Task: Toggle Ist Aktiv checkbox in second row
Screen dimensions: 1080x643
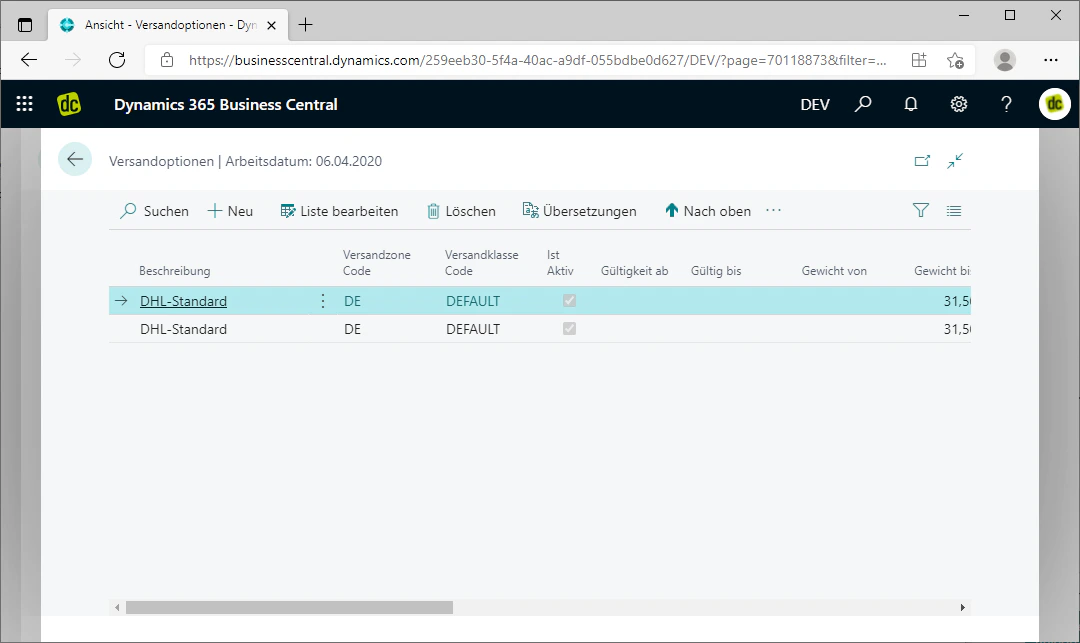Action: click(569, 329)
